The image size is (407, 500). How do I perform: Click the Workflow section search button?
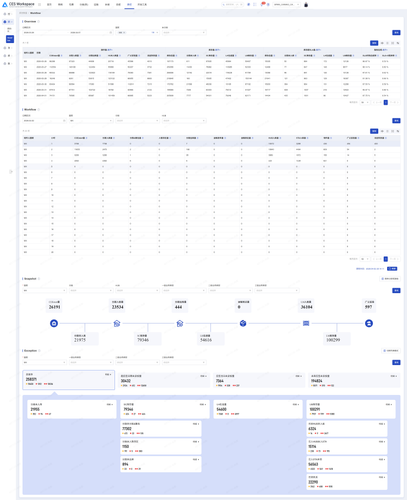point(396,121)
